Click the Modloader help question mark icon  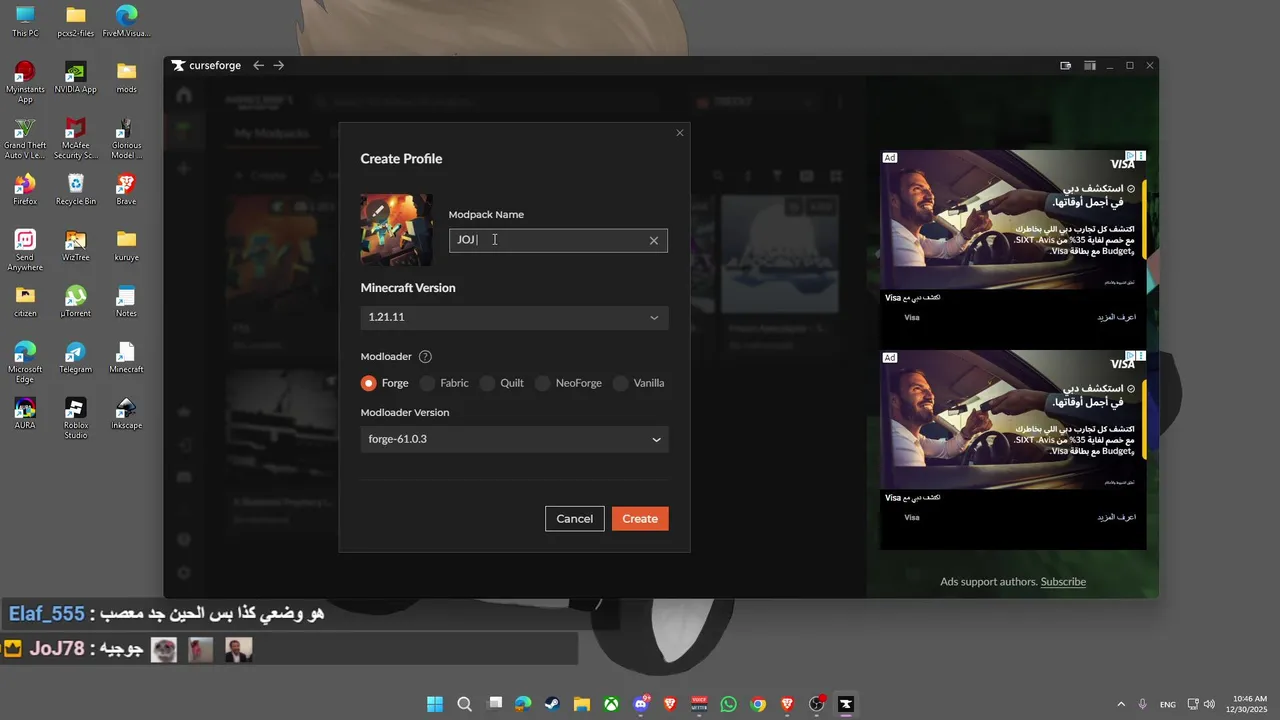(x=425, y=357)
